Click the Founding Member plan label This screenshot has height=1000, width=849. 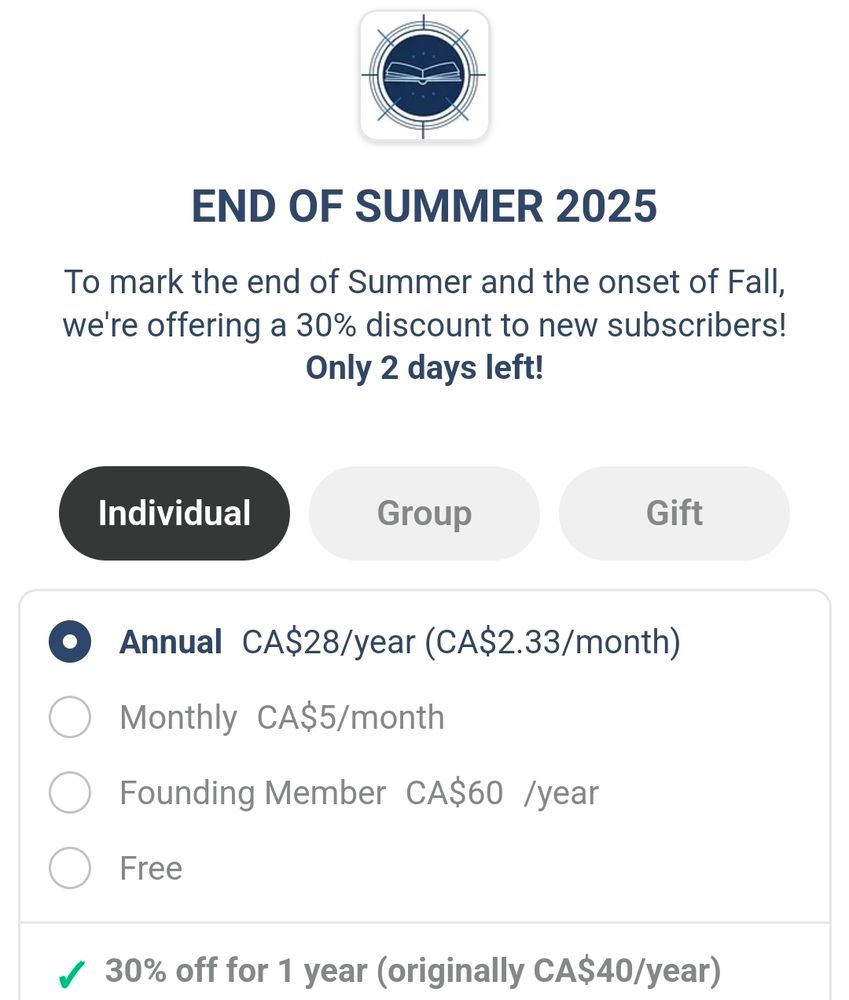tap(253, 793)
